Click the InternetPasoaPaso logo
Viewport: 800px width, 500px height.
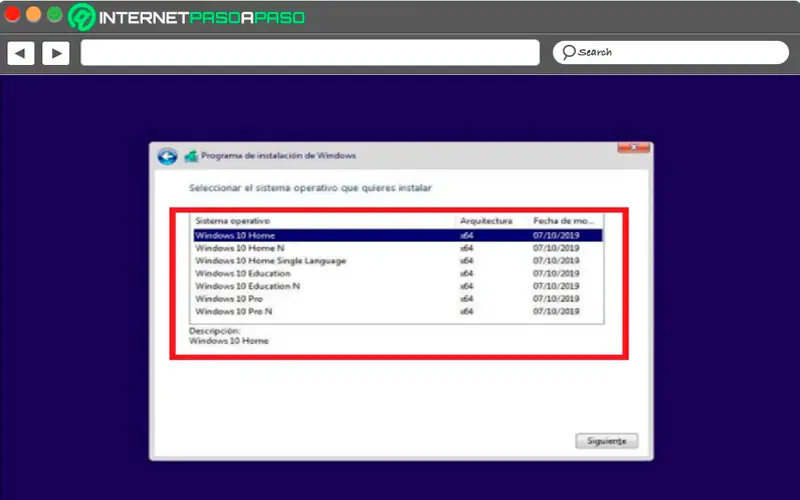(187, 17)
